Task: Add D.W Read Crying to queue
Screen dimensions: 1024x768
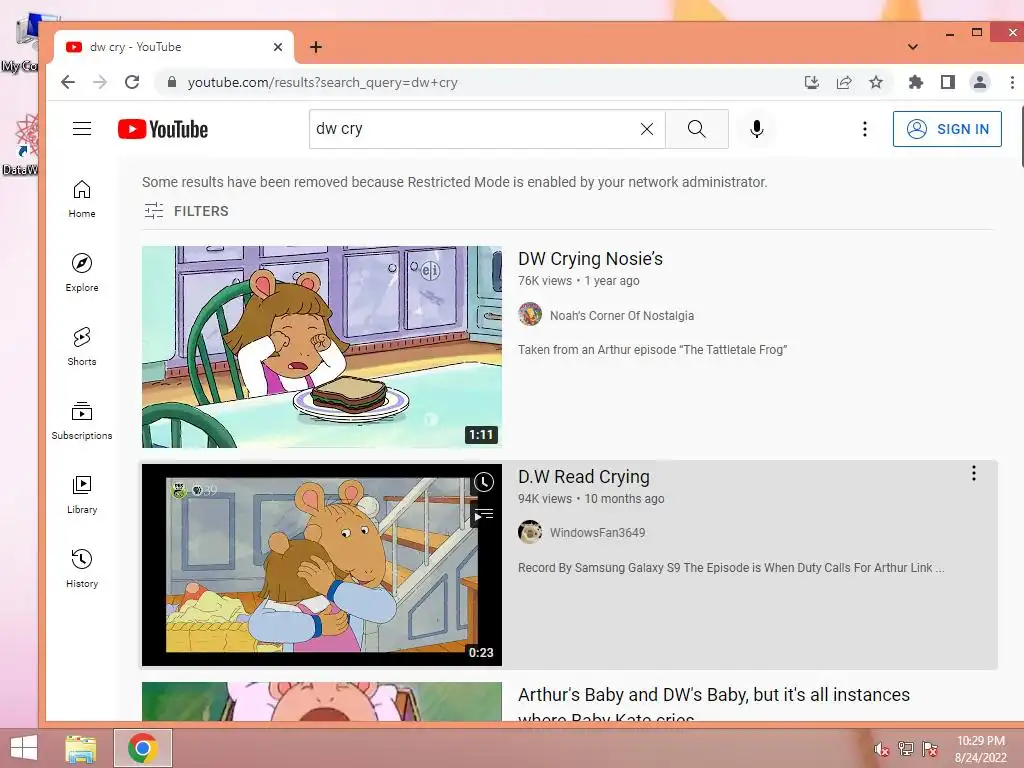Action: [483, 515]
